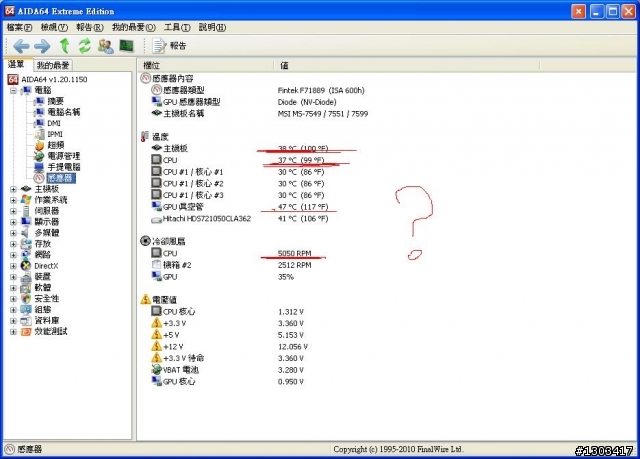Click the green monitor chart toolbar icon

[x=127, y=45]
